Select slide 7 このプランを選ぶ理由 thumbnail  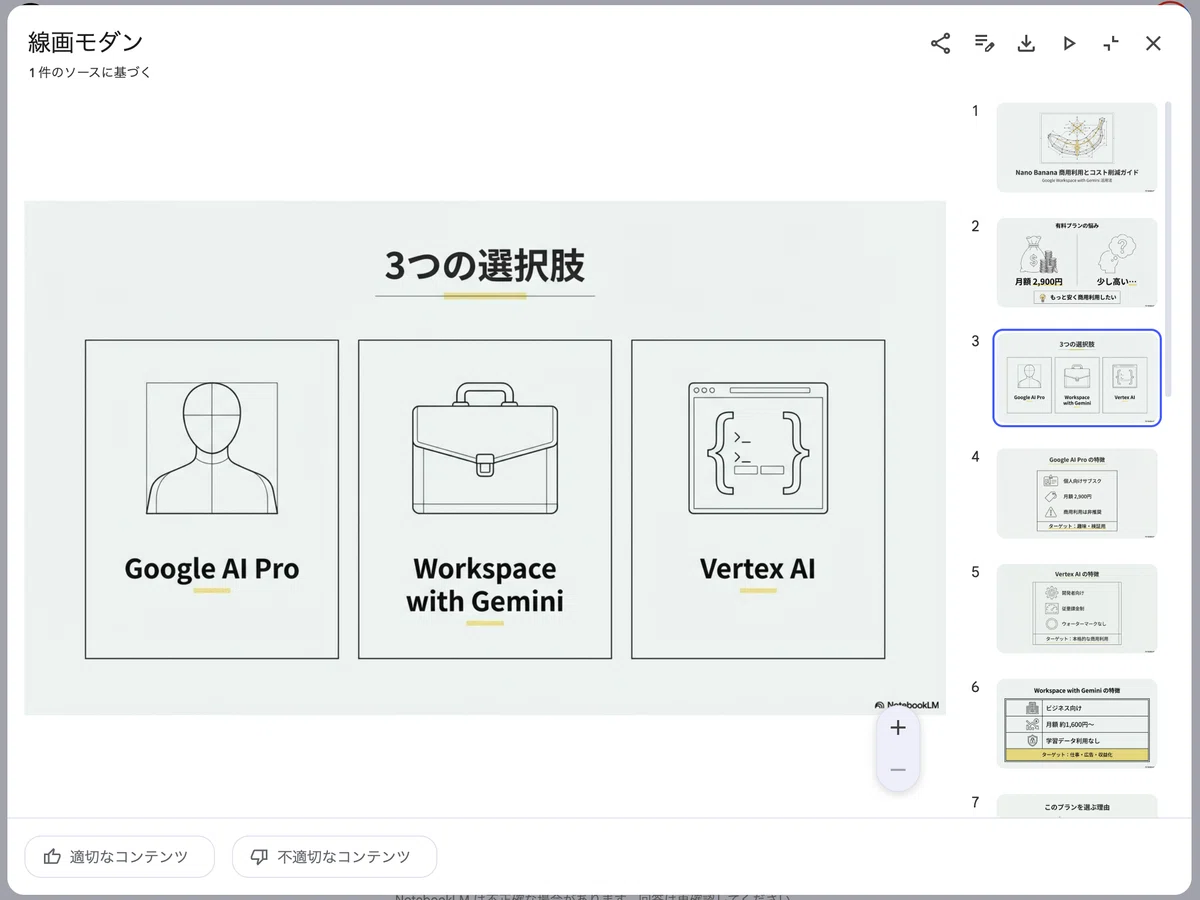tap(1077, 806)
